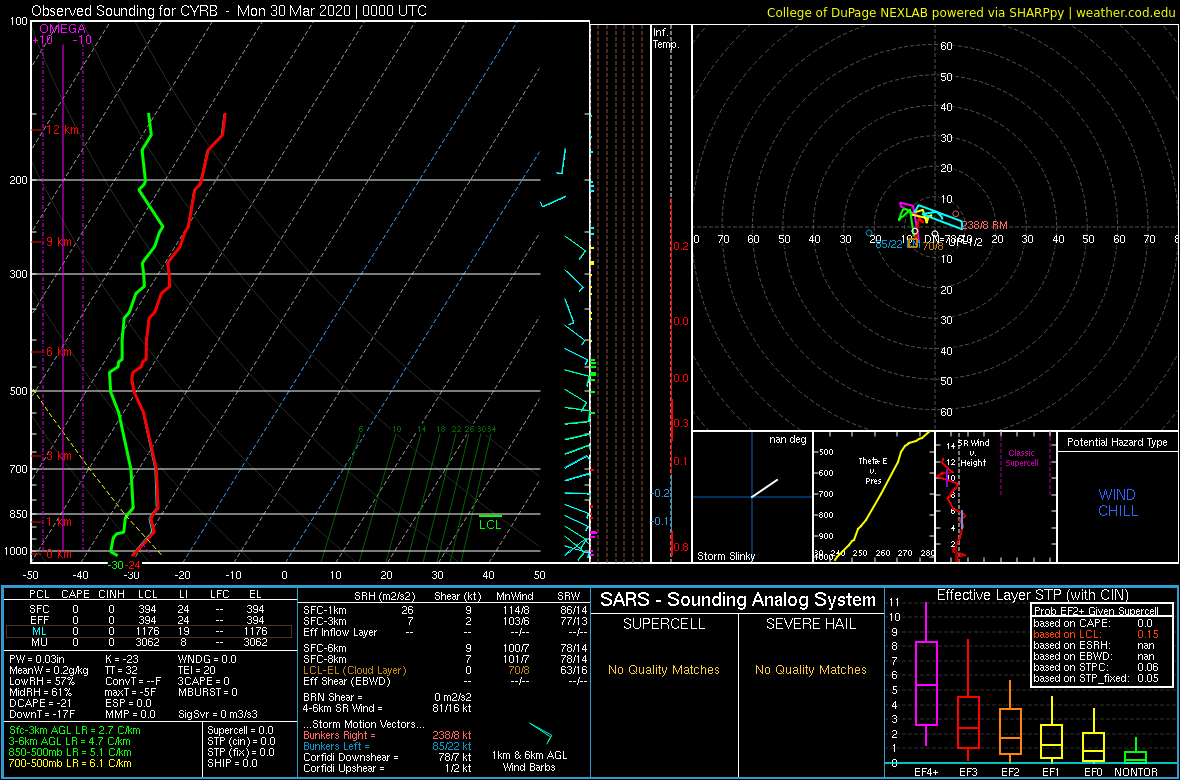This screenshot has width=1180, height=780.
Task: Click 'Supercell = 0.0' value
Action: tap(240, 730)
